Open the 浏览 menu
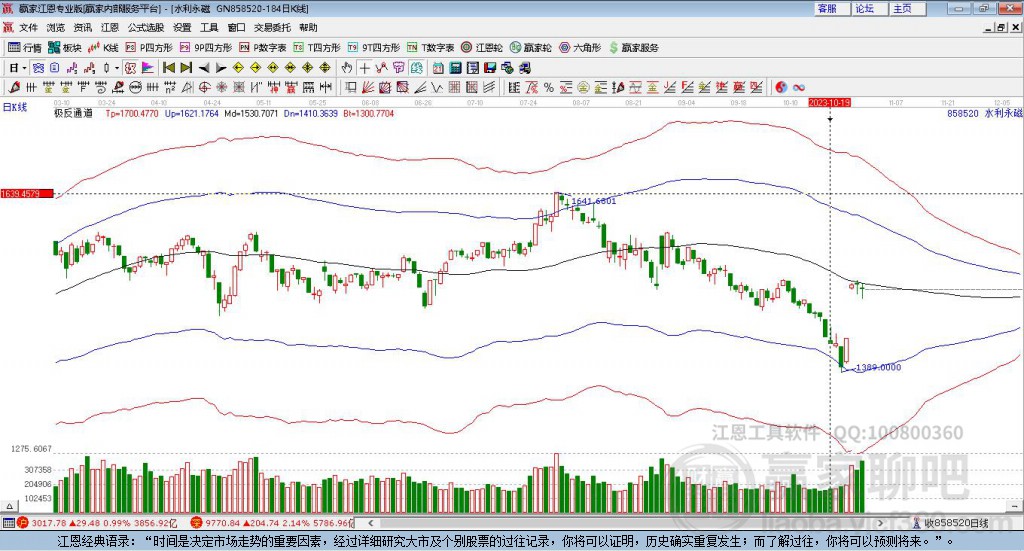This screenshot has height=551, width=1024. coord(56,27)
